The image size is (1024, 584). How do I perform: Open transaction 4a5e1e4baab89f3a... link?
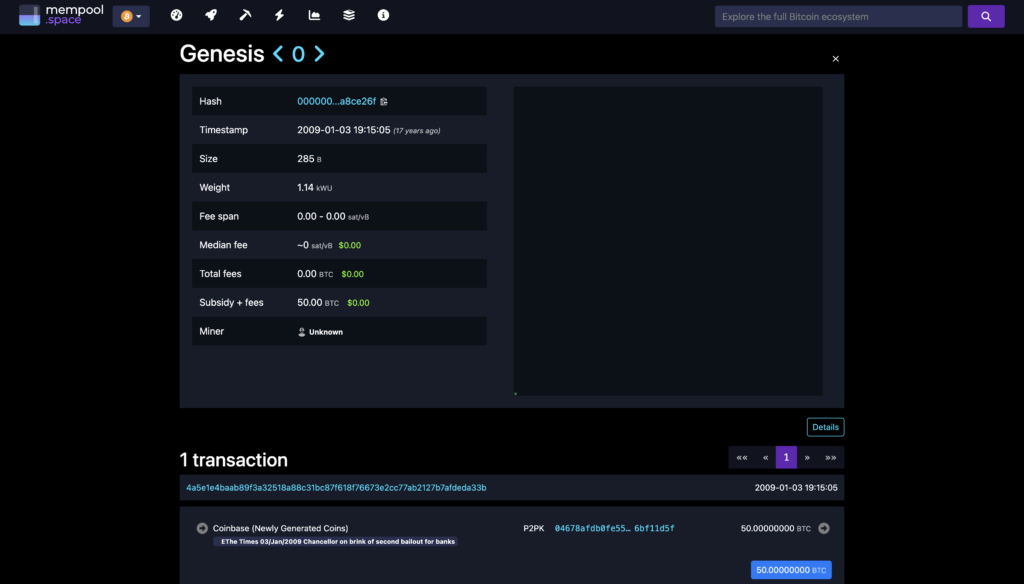pyautogui.click(x=336, y=488)
